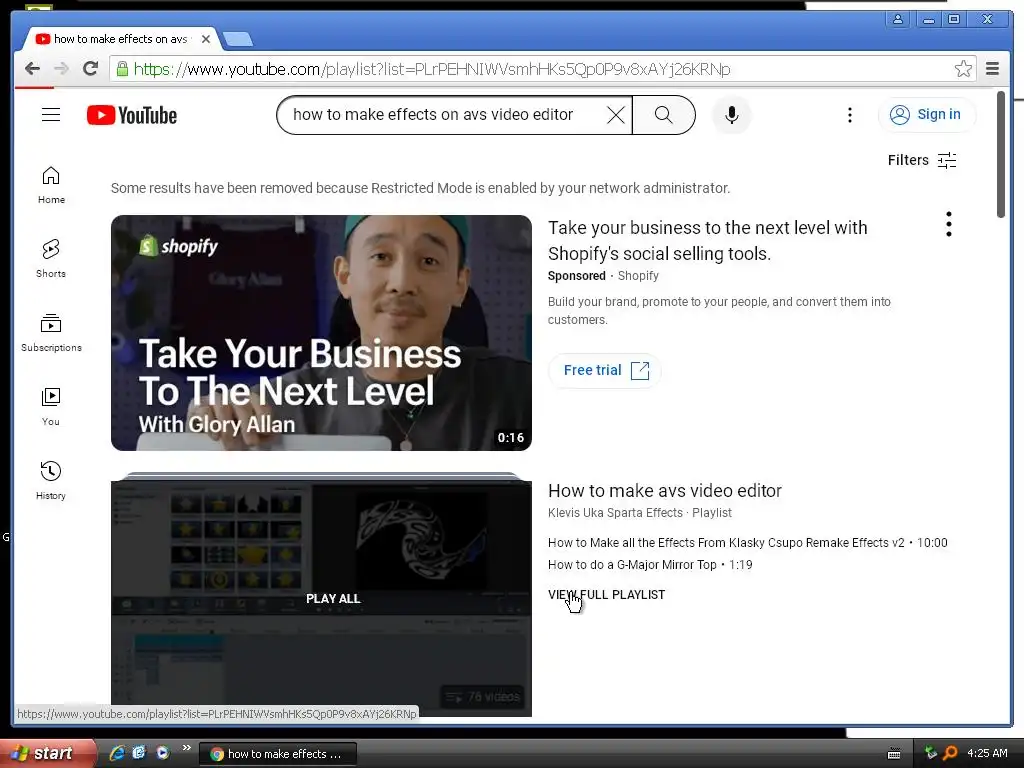Reload the page with the refresh icon

[x=90, y=69]
